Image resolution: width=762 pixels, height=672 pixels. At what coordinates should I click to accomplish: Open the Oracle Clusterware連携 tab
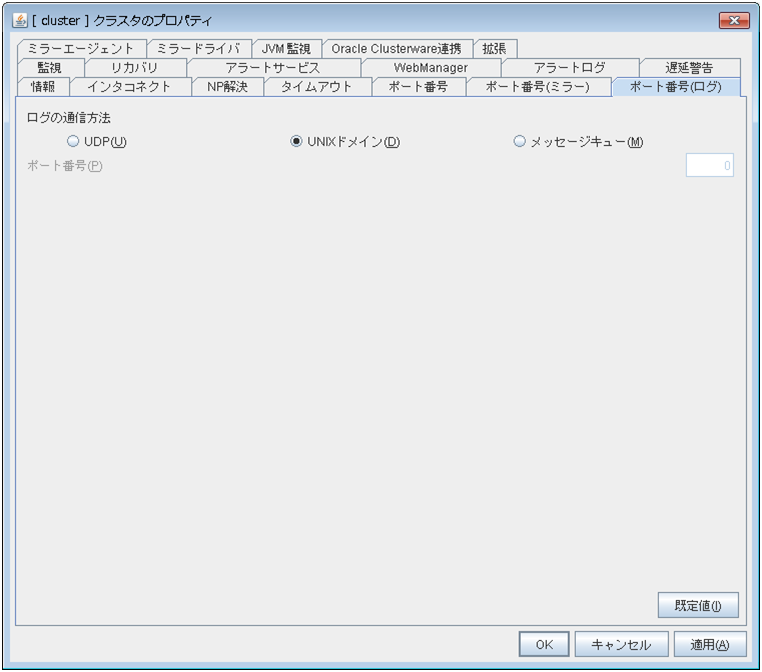click(x=397, y=49)
